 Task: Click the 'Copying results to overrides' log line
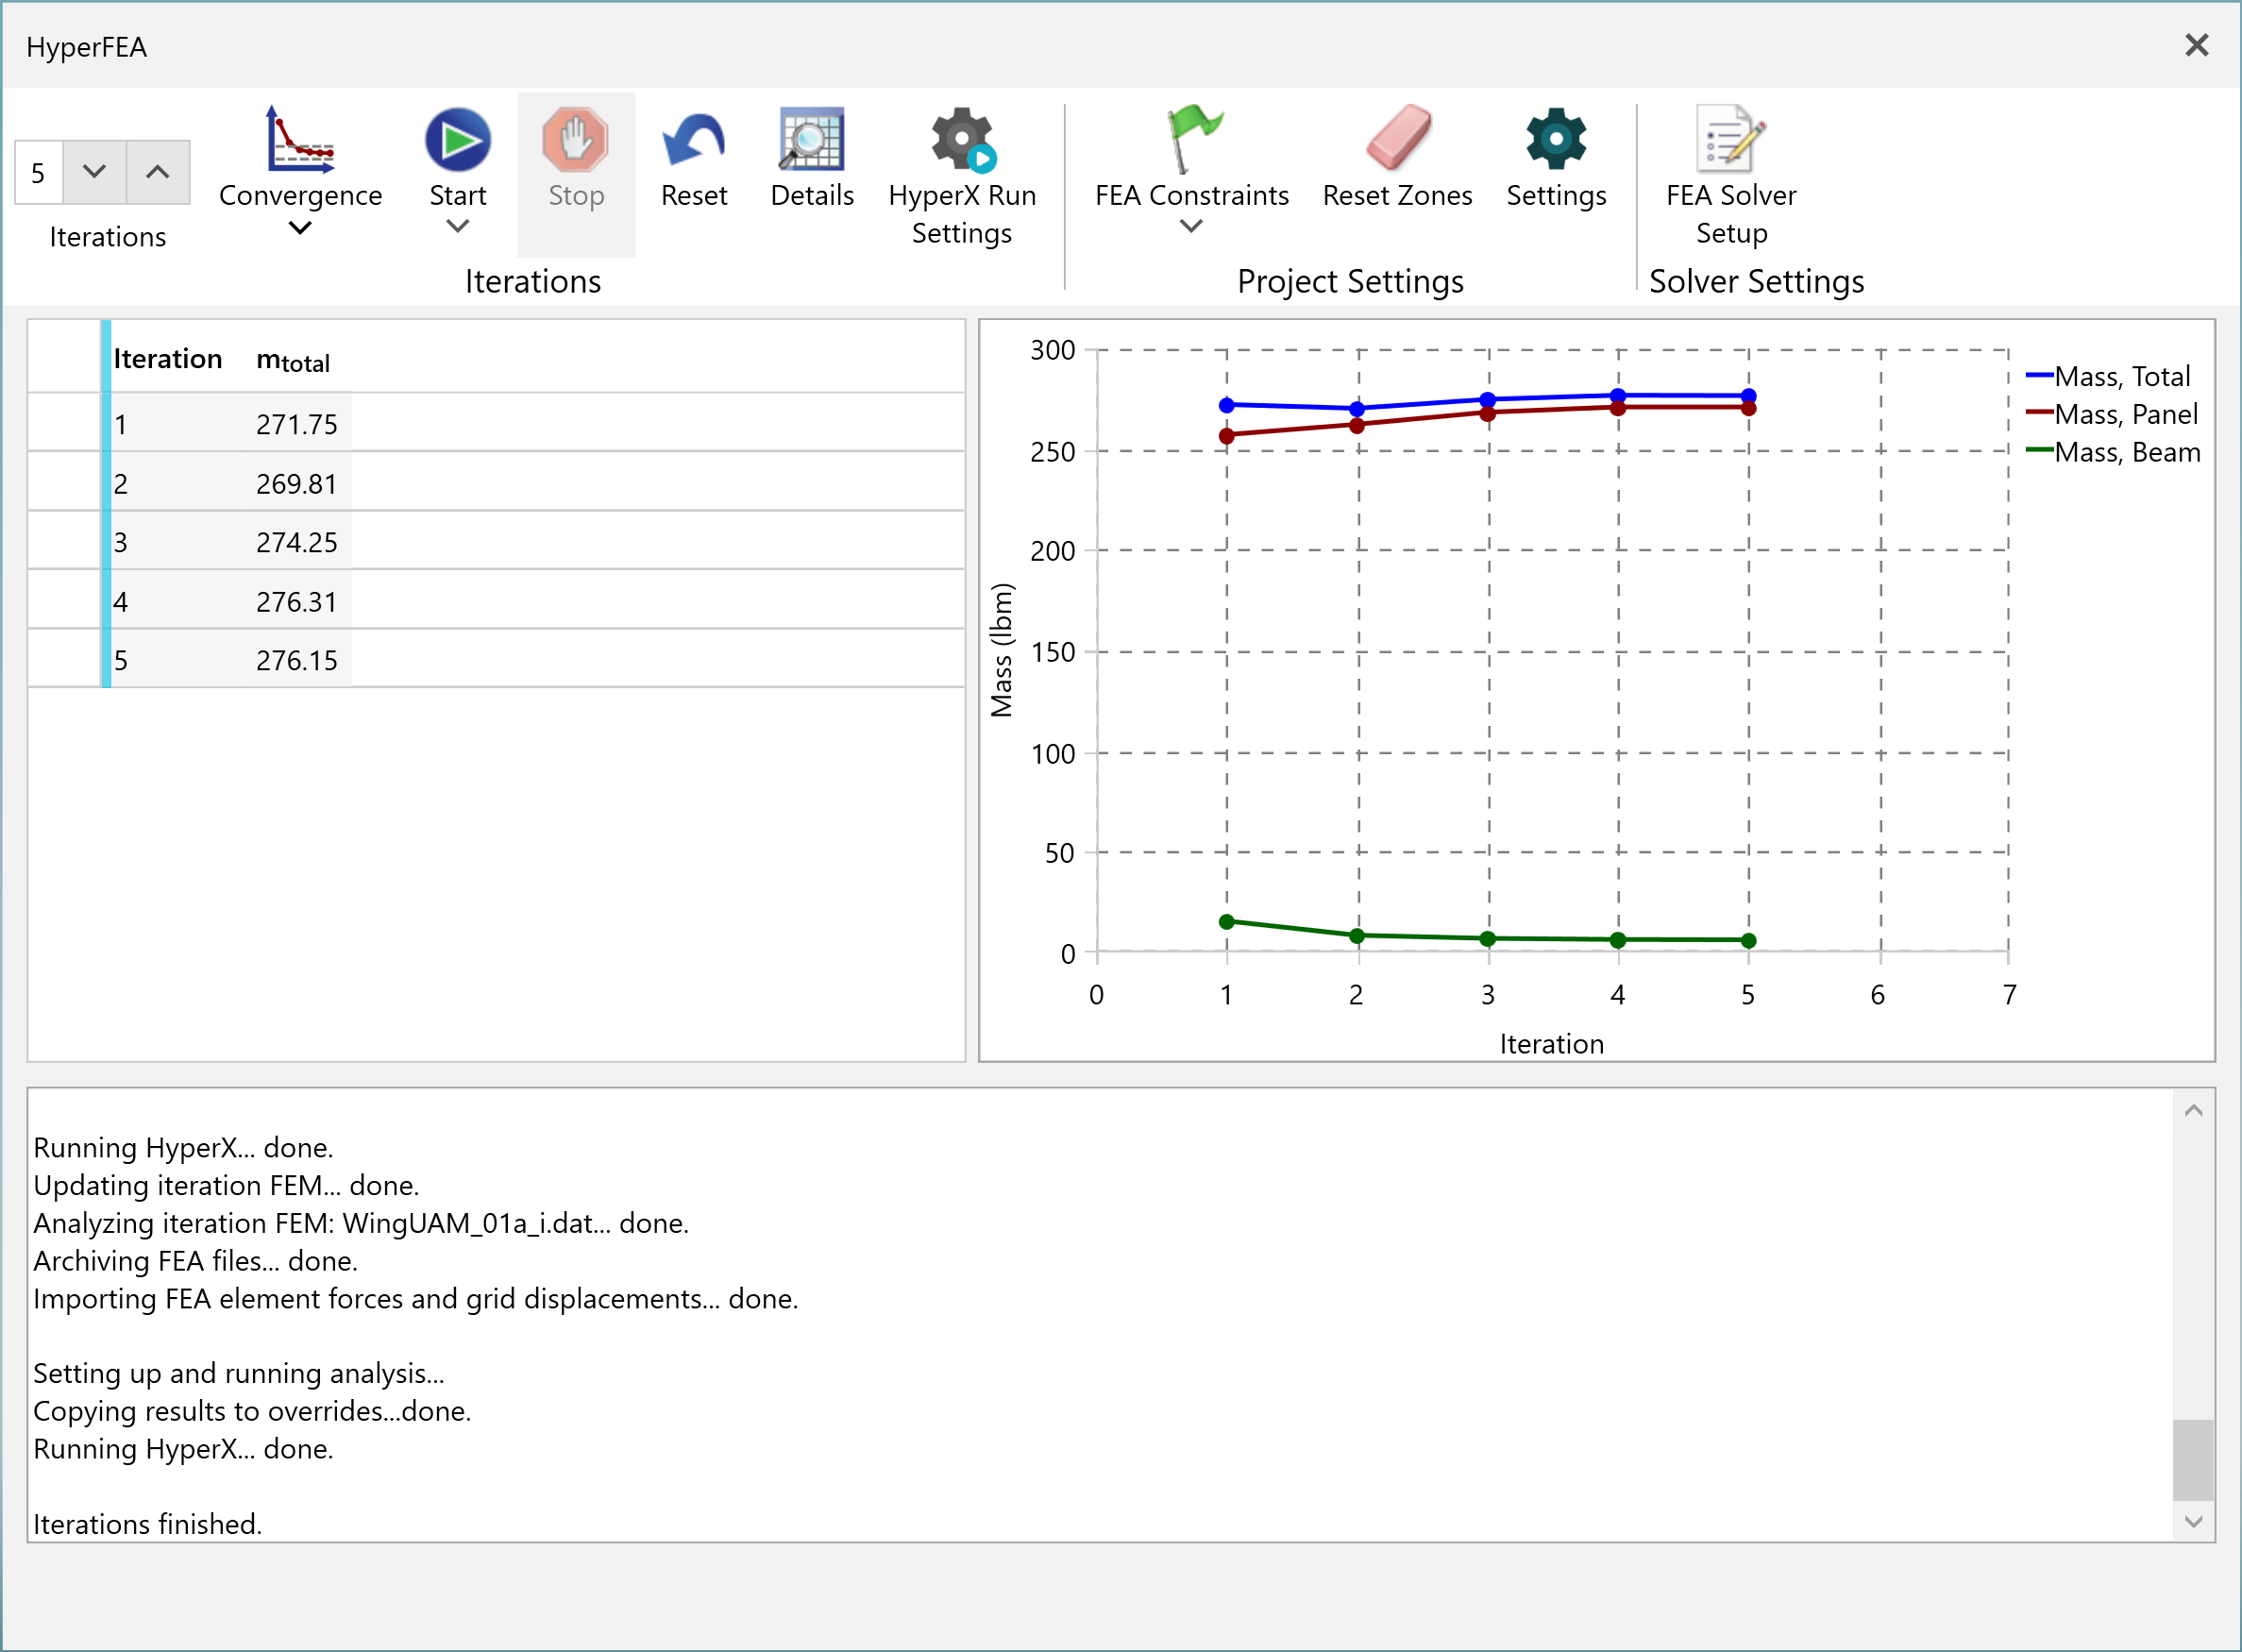tap(252, 1410)
